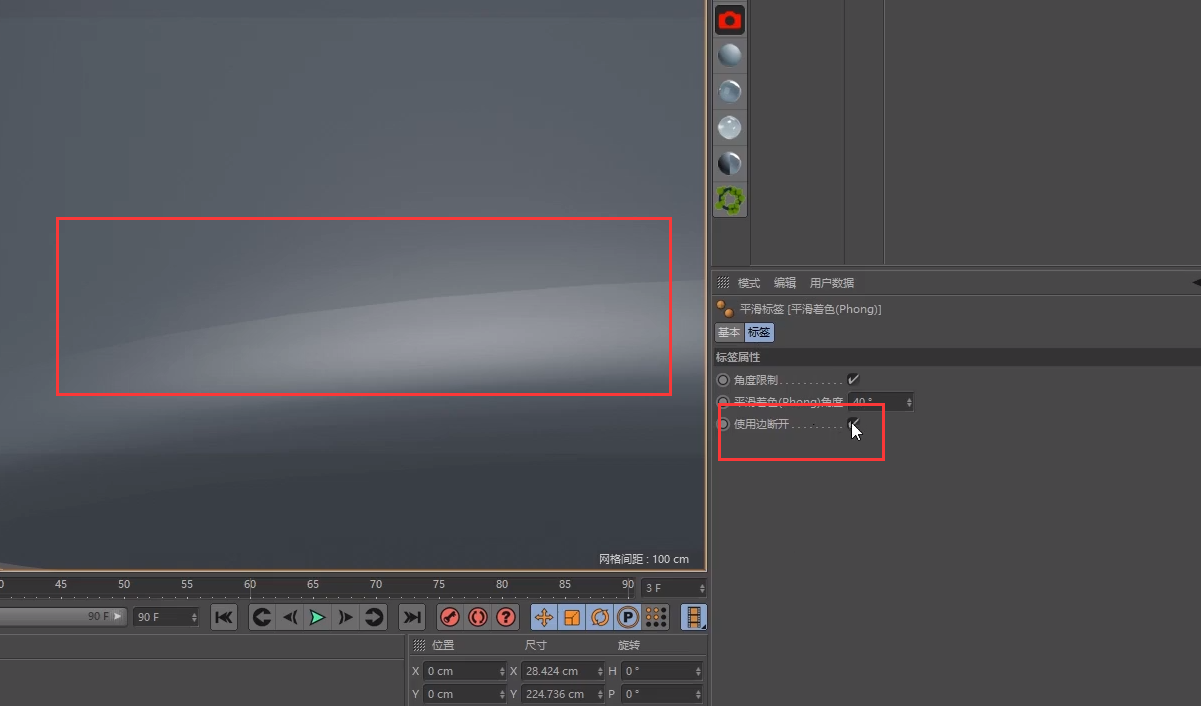Image resolution: width=1201 pixels, height=706 pixels.
Task: Open the 用户数据 menu
Action: 832,283
